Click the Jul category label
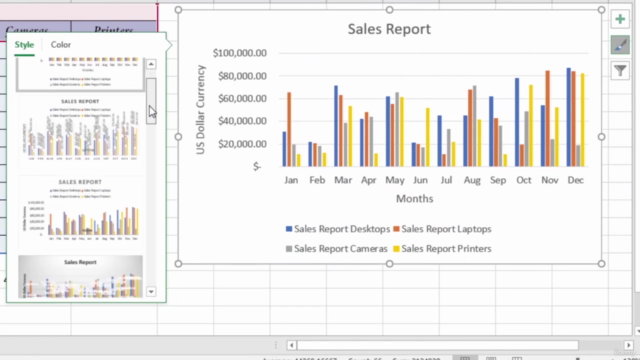640x360 pixels. pos(446,180)
